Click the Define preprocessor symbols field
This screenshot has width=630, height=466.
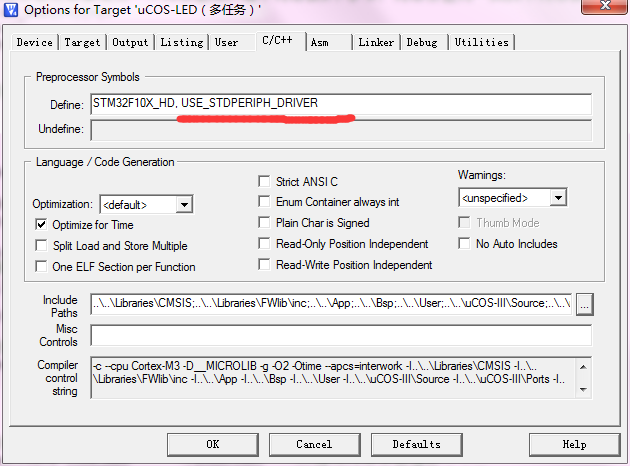340,104
